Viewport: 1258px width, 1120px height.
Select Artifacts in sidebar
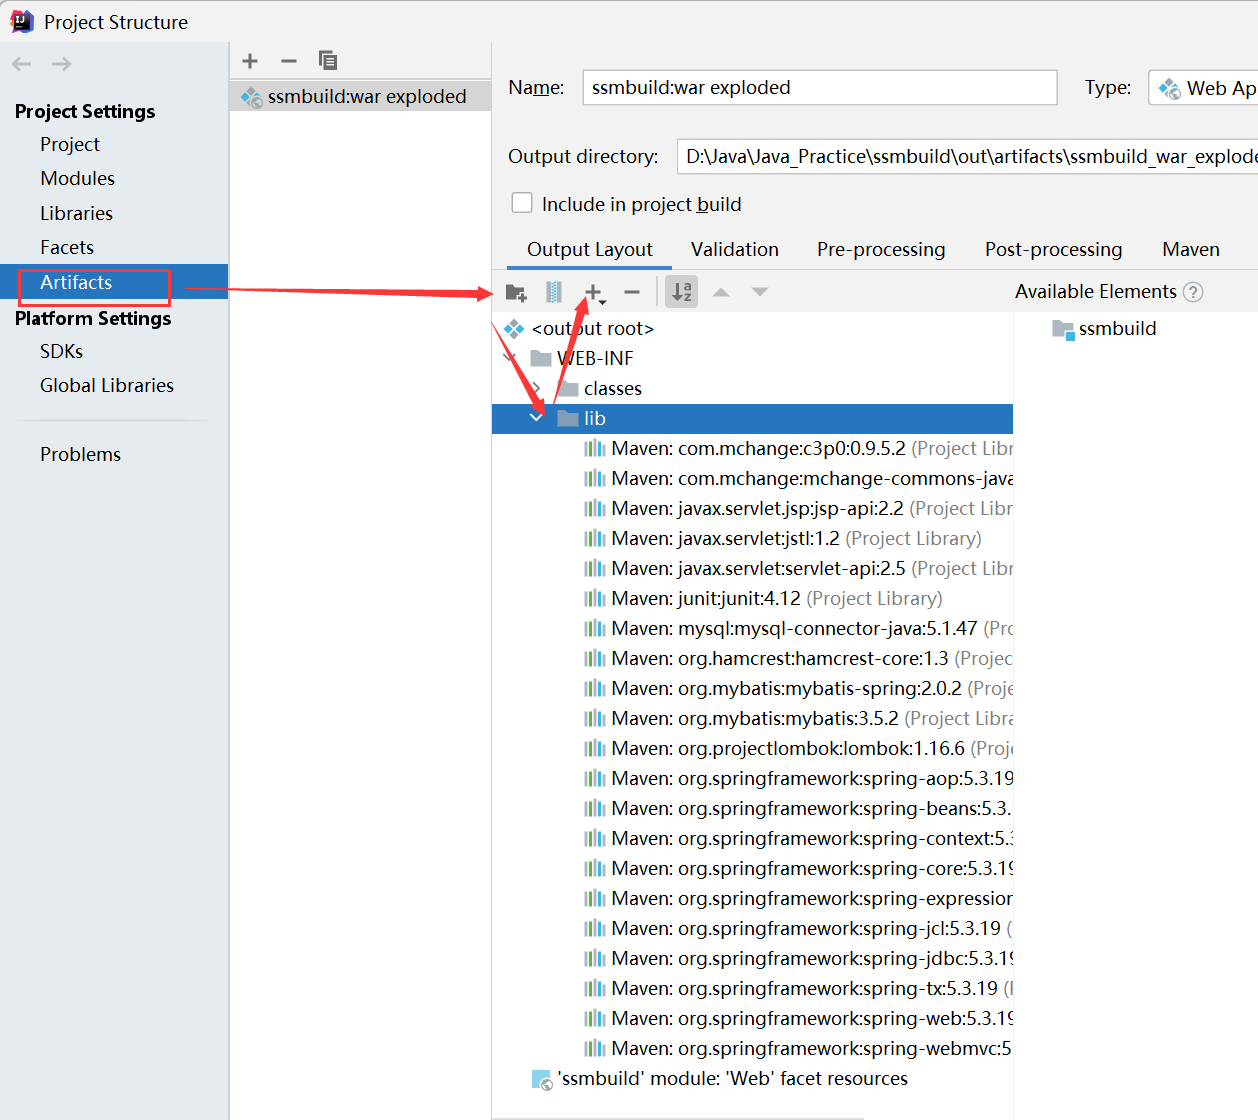114,282
